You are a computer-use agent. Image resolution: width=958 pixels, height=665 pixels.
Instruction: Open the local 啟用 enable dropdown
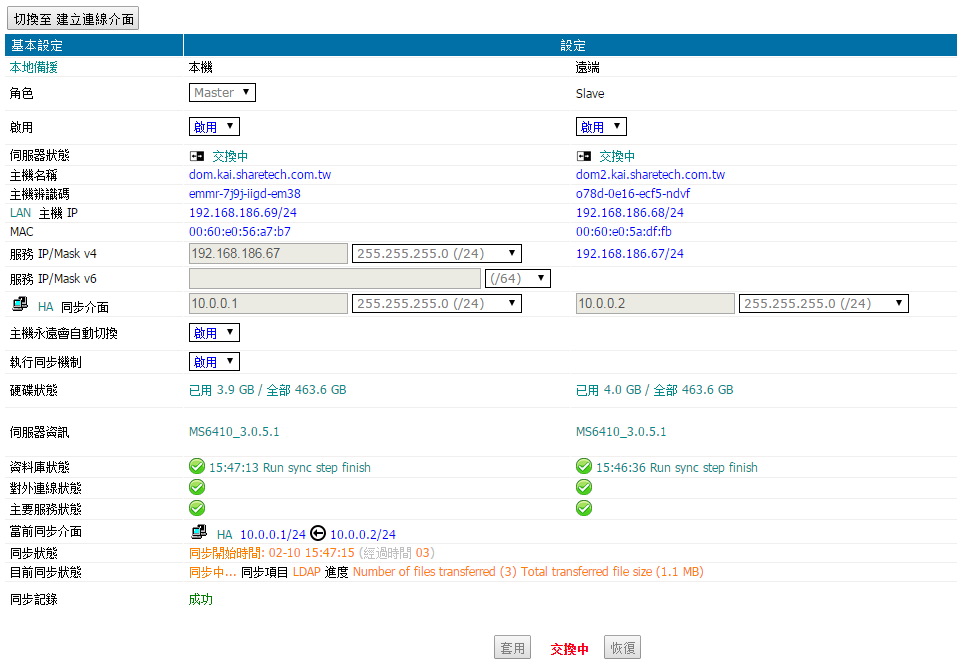click(x=214, y=127)
